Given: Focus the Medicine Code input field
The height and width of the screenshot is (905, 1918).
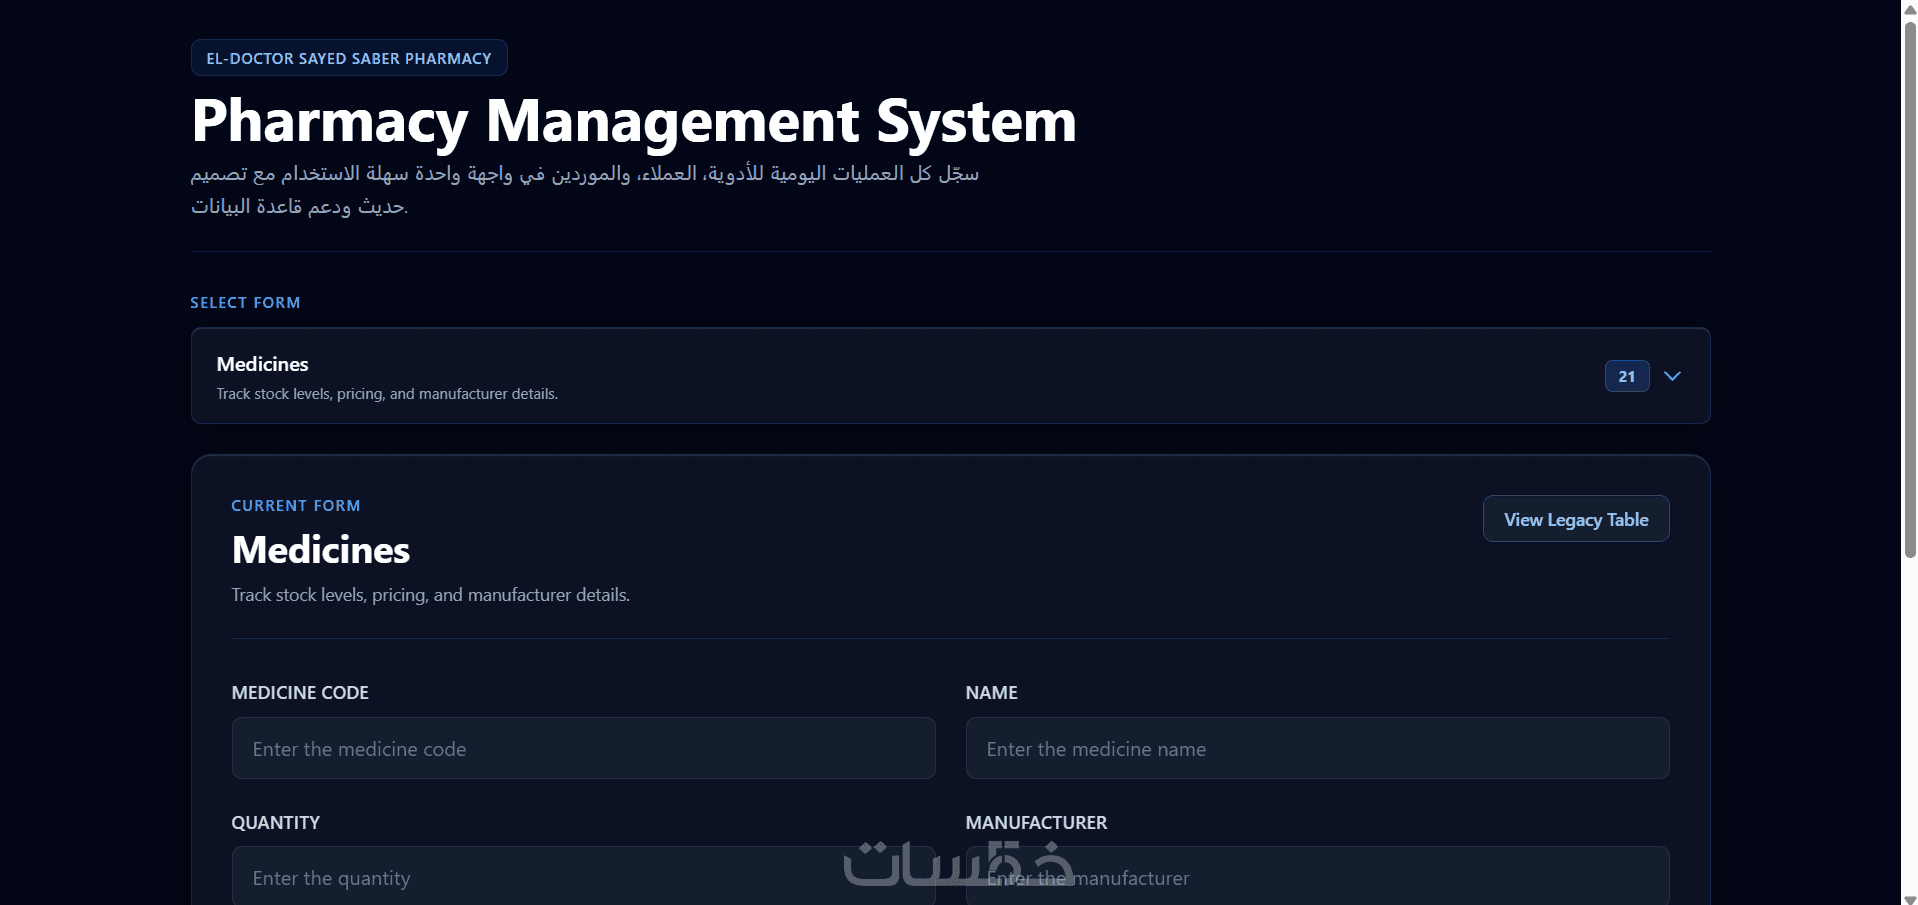Looking at the screenshot, I should pos(584,748).
